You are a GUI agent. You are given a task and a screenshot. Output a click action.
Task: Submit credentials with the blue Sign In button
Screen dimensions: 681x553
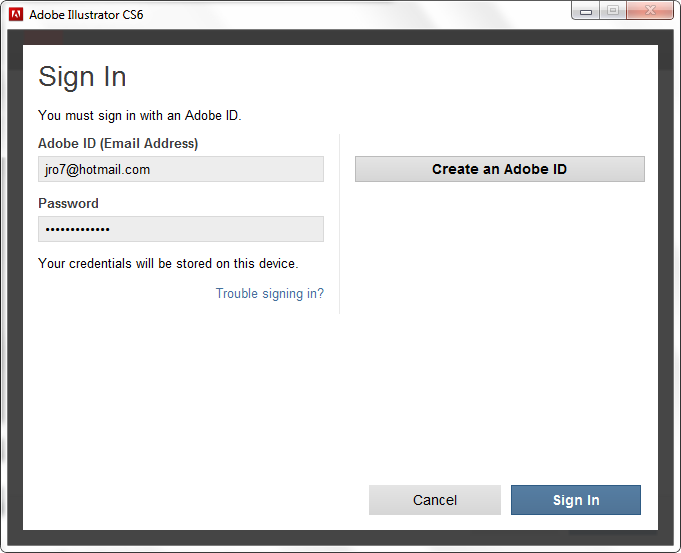coord(576,500)
